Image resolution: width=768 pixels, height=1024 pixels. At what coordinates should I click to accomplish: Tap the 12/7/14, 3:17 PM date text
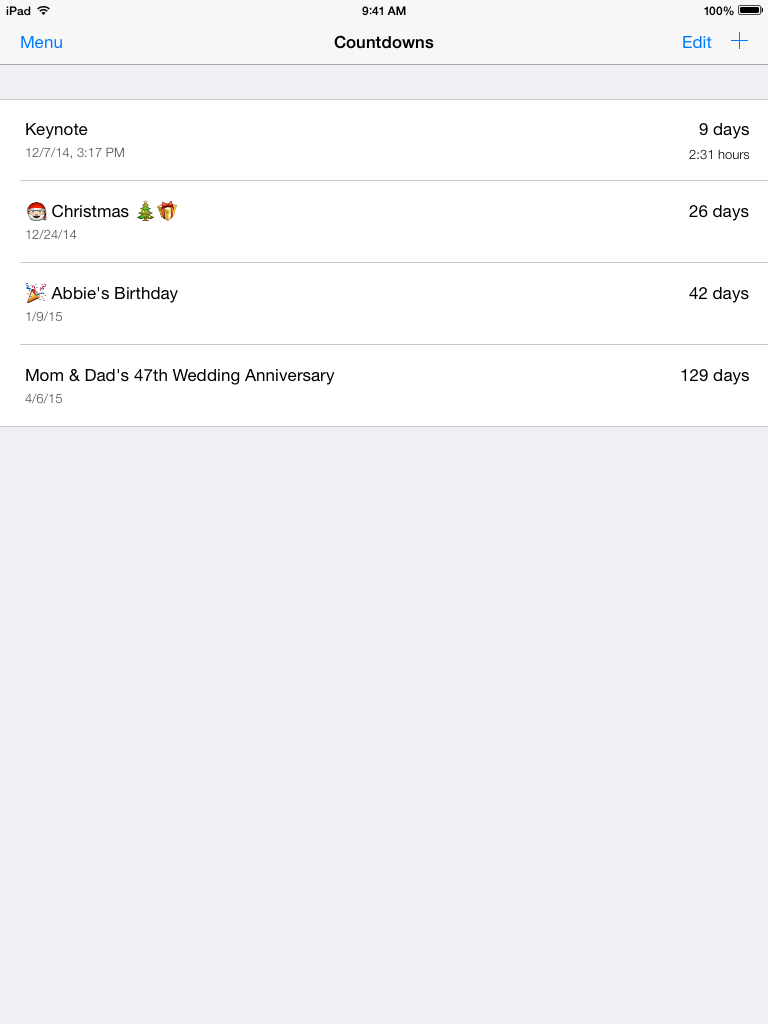click(75, 153)
